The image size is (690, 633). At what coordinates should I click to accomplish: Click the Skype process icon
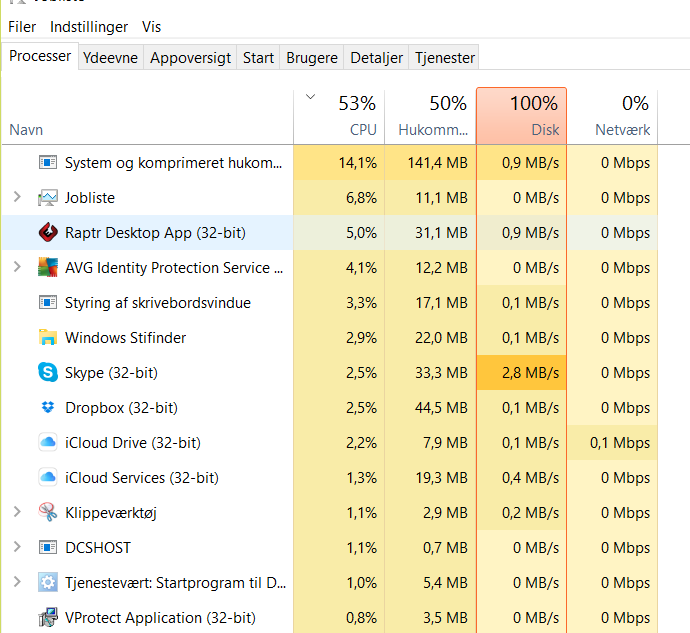click(x=47, y=373)
